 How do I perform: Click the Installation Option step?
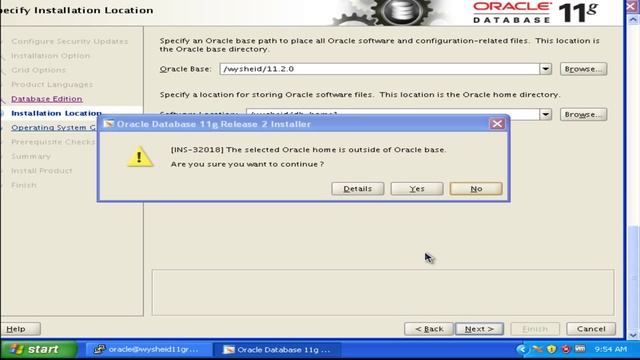coord(50,56)
